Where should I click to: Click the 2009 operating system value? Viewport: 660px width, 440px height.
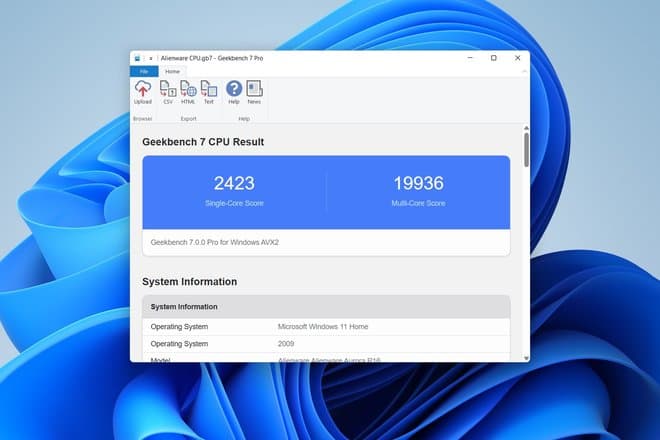coord(286,344)
